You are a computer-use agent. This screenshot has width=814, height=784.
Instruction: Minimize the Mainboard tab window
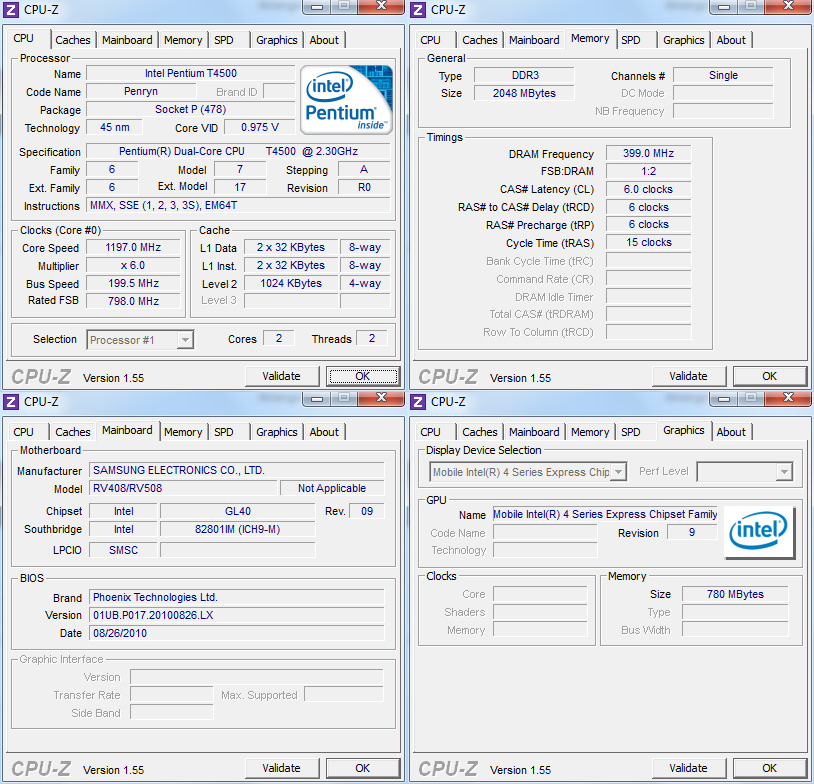pos(317,399)
